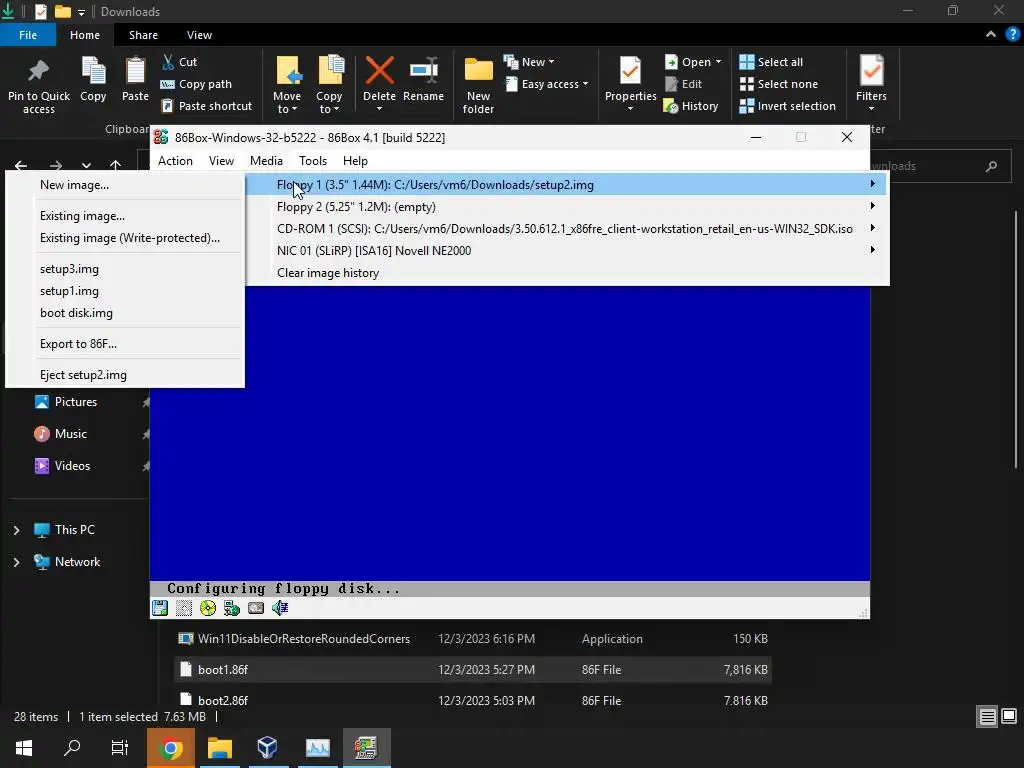Expand This PC in navigation pane

point(16,530)
